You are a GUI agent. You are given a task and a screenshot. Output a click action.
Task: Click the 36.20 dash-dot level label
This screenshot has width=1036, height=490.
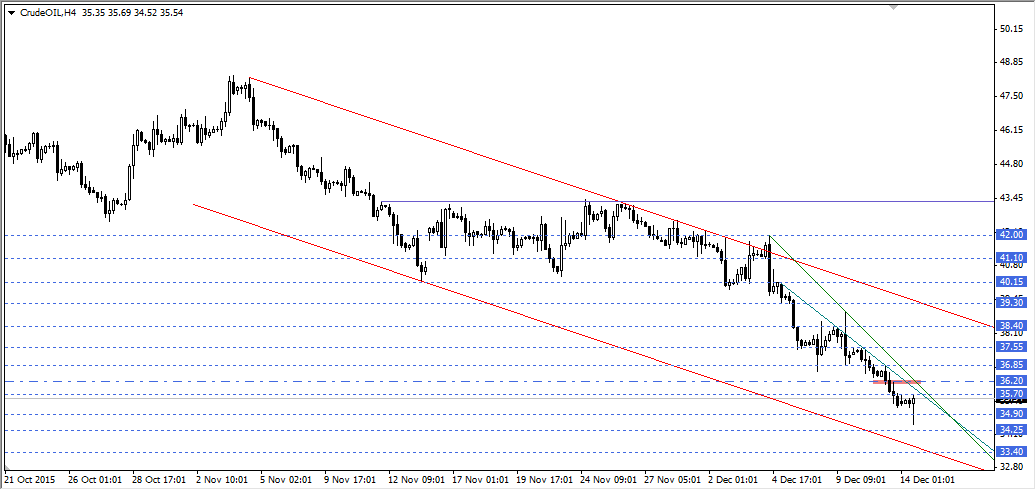coord(1011,381)
